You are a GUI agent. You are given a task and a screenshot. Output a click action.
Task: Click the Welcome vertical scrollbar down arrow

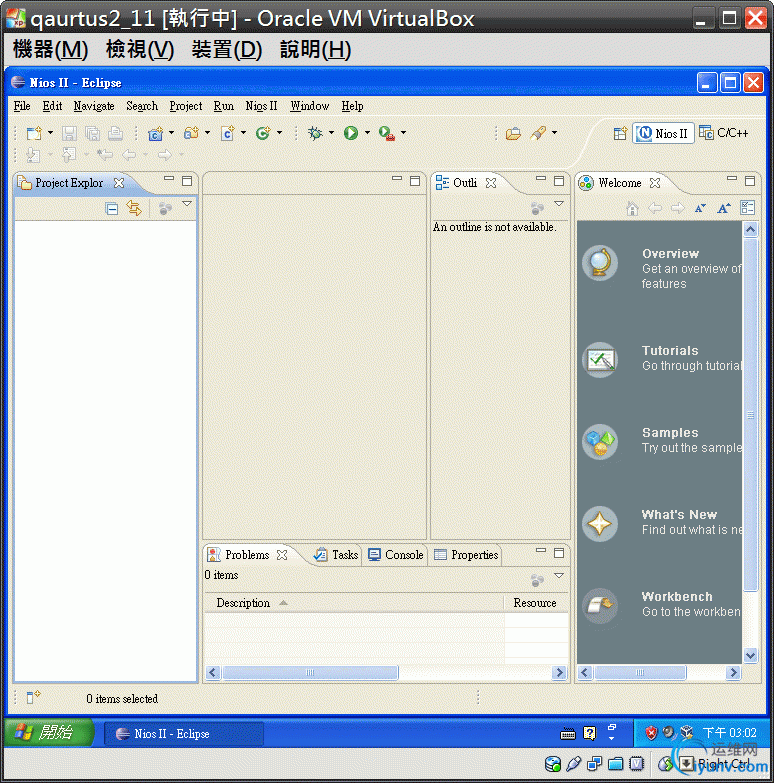(x=751, y=655)
